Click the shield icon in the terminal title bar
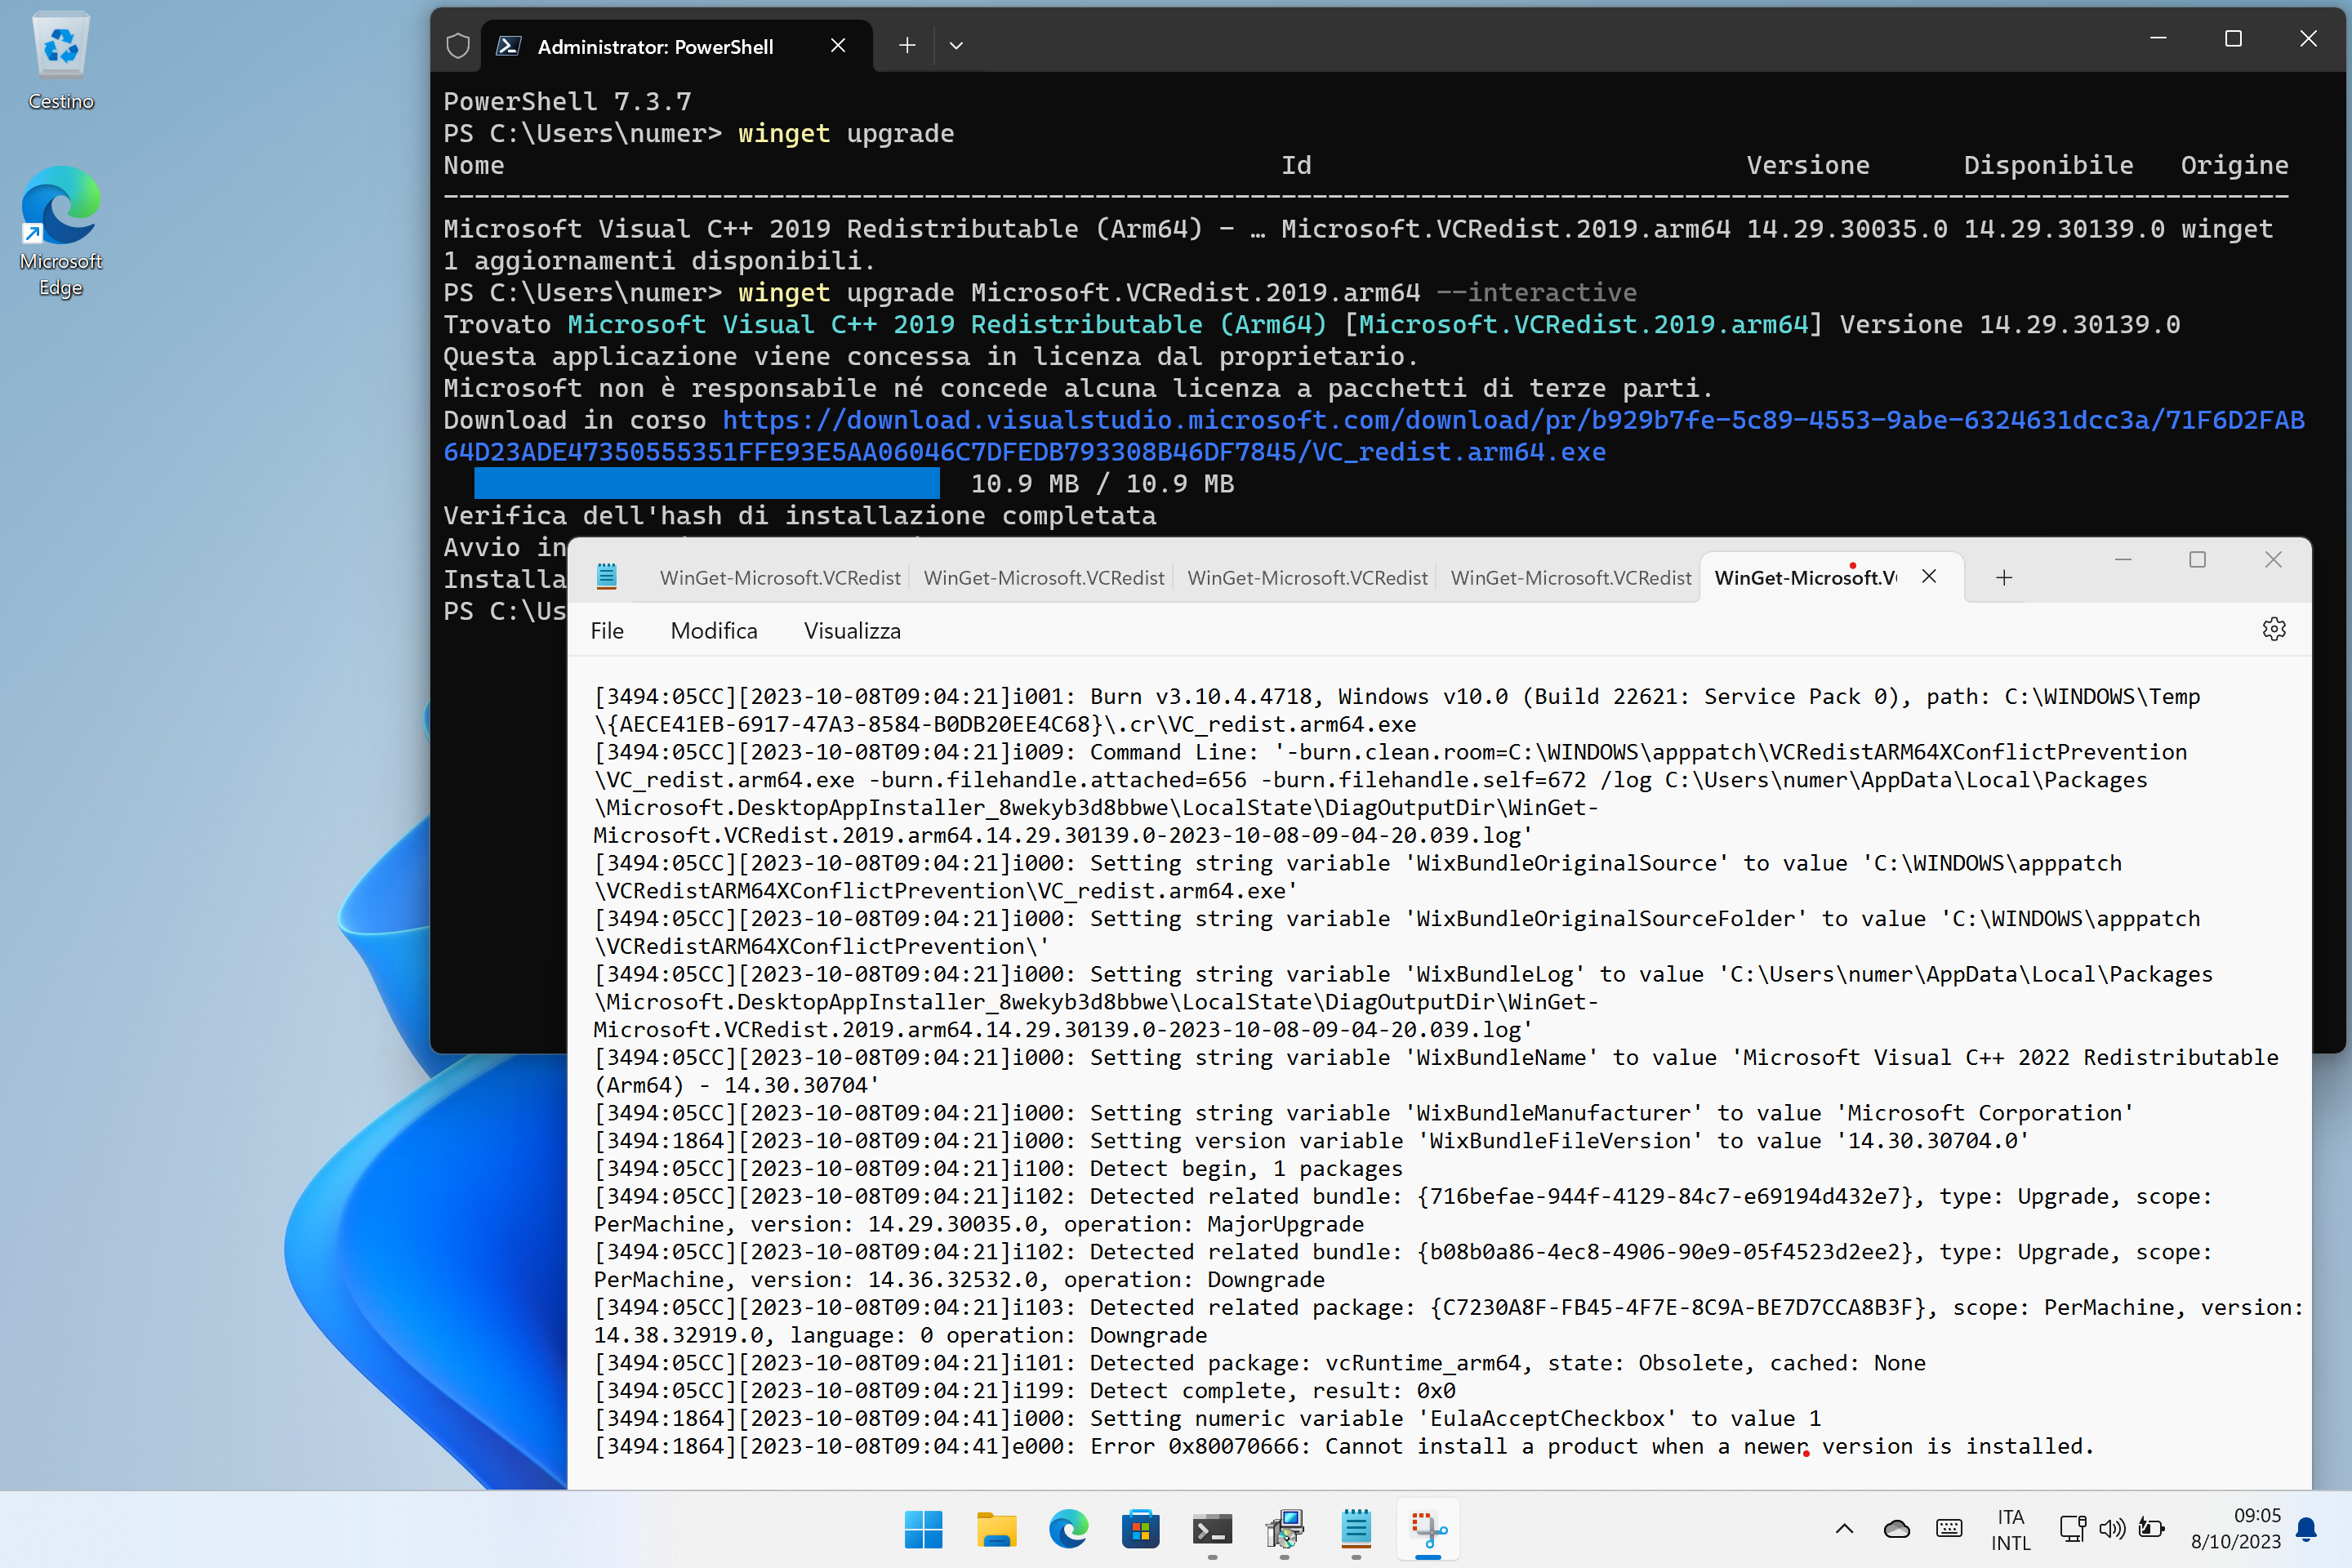 [x=458, y=45]
